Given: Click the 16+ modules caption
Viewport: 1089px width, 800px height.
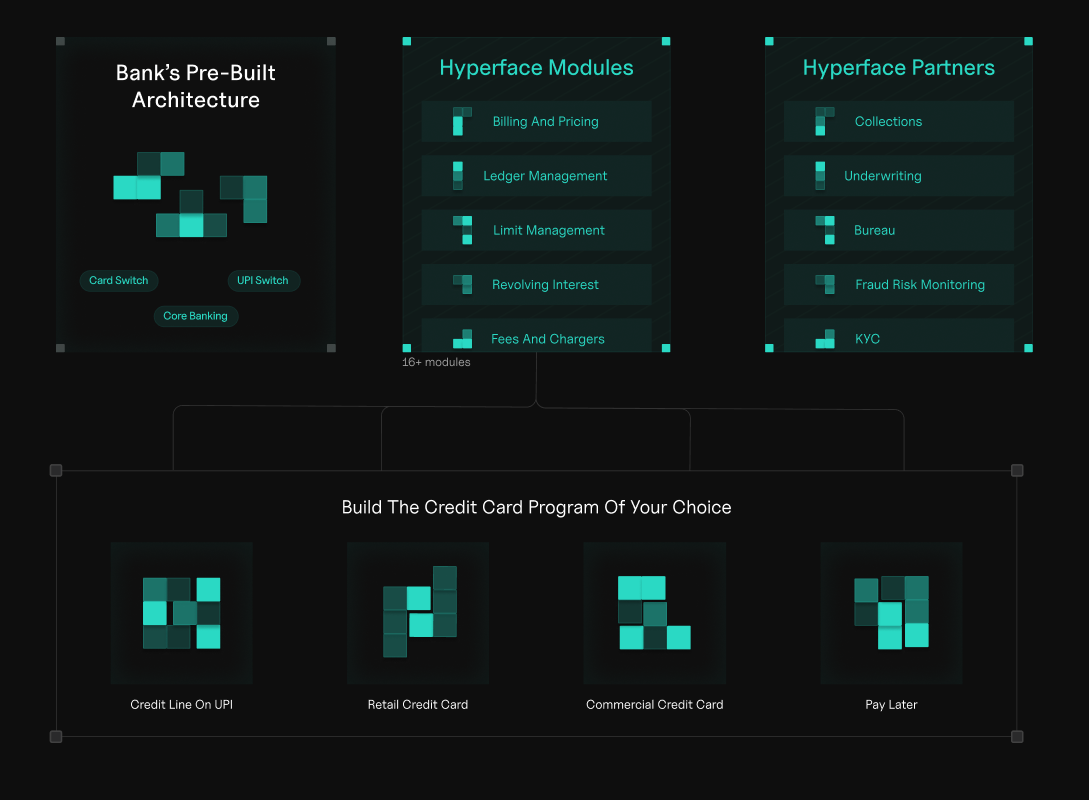Looking at the screenshot, I should pos(436,362).
